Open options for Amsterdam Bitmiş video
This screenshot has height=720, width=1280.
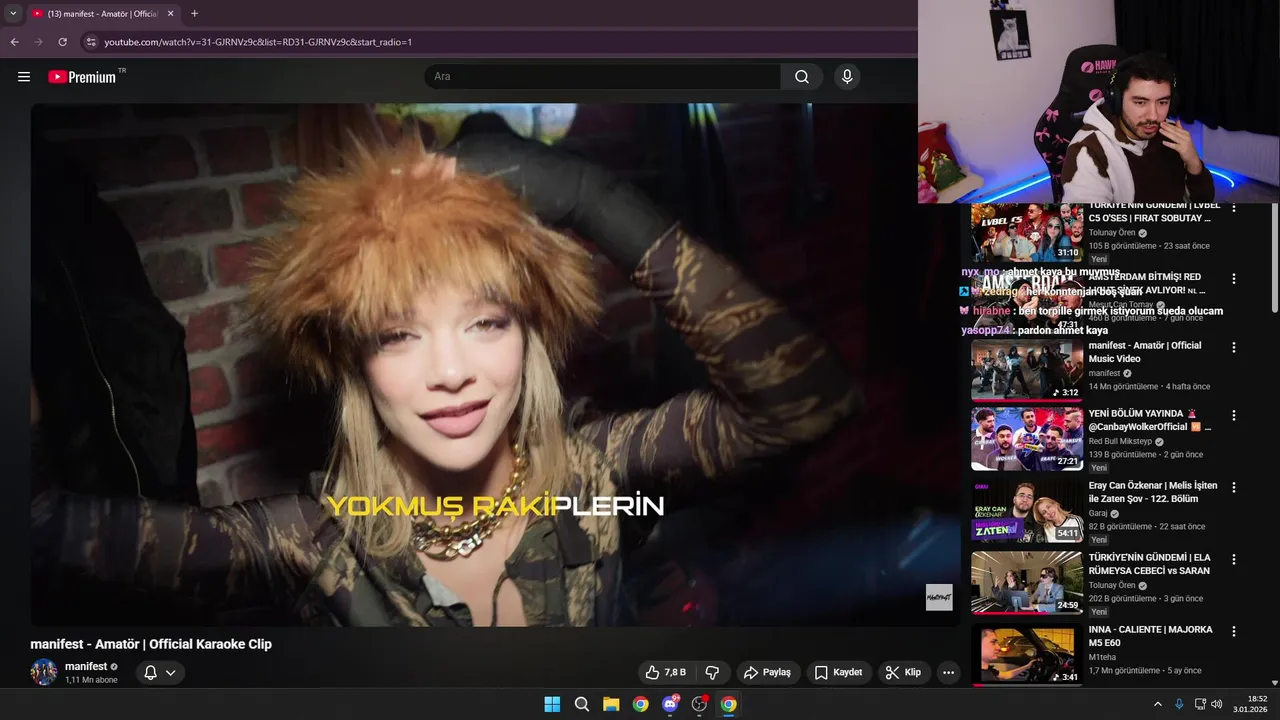tap(1234, 279)
